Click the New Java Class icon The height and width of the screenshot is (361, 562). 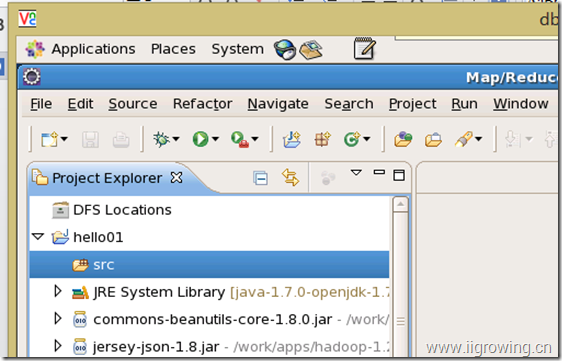pos(352,139)
